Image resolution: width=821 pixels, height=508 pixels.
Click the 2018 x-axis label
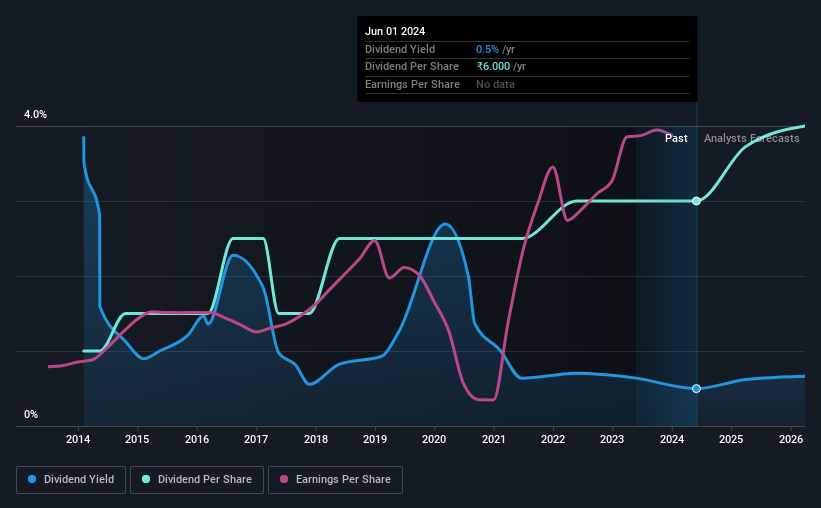click(x=316, y=439)
